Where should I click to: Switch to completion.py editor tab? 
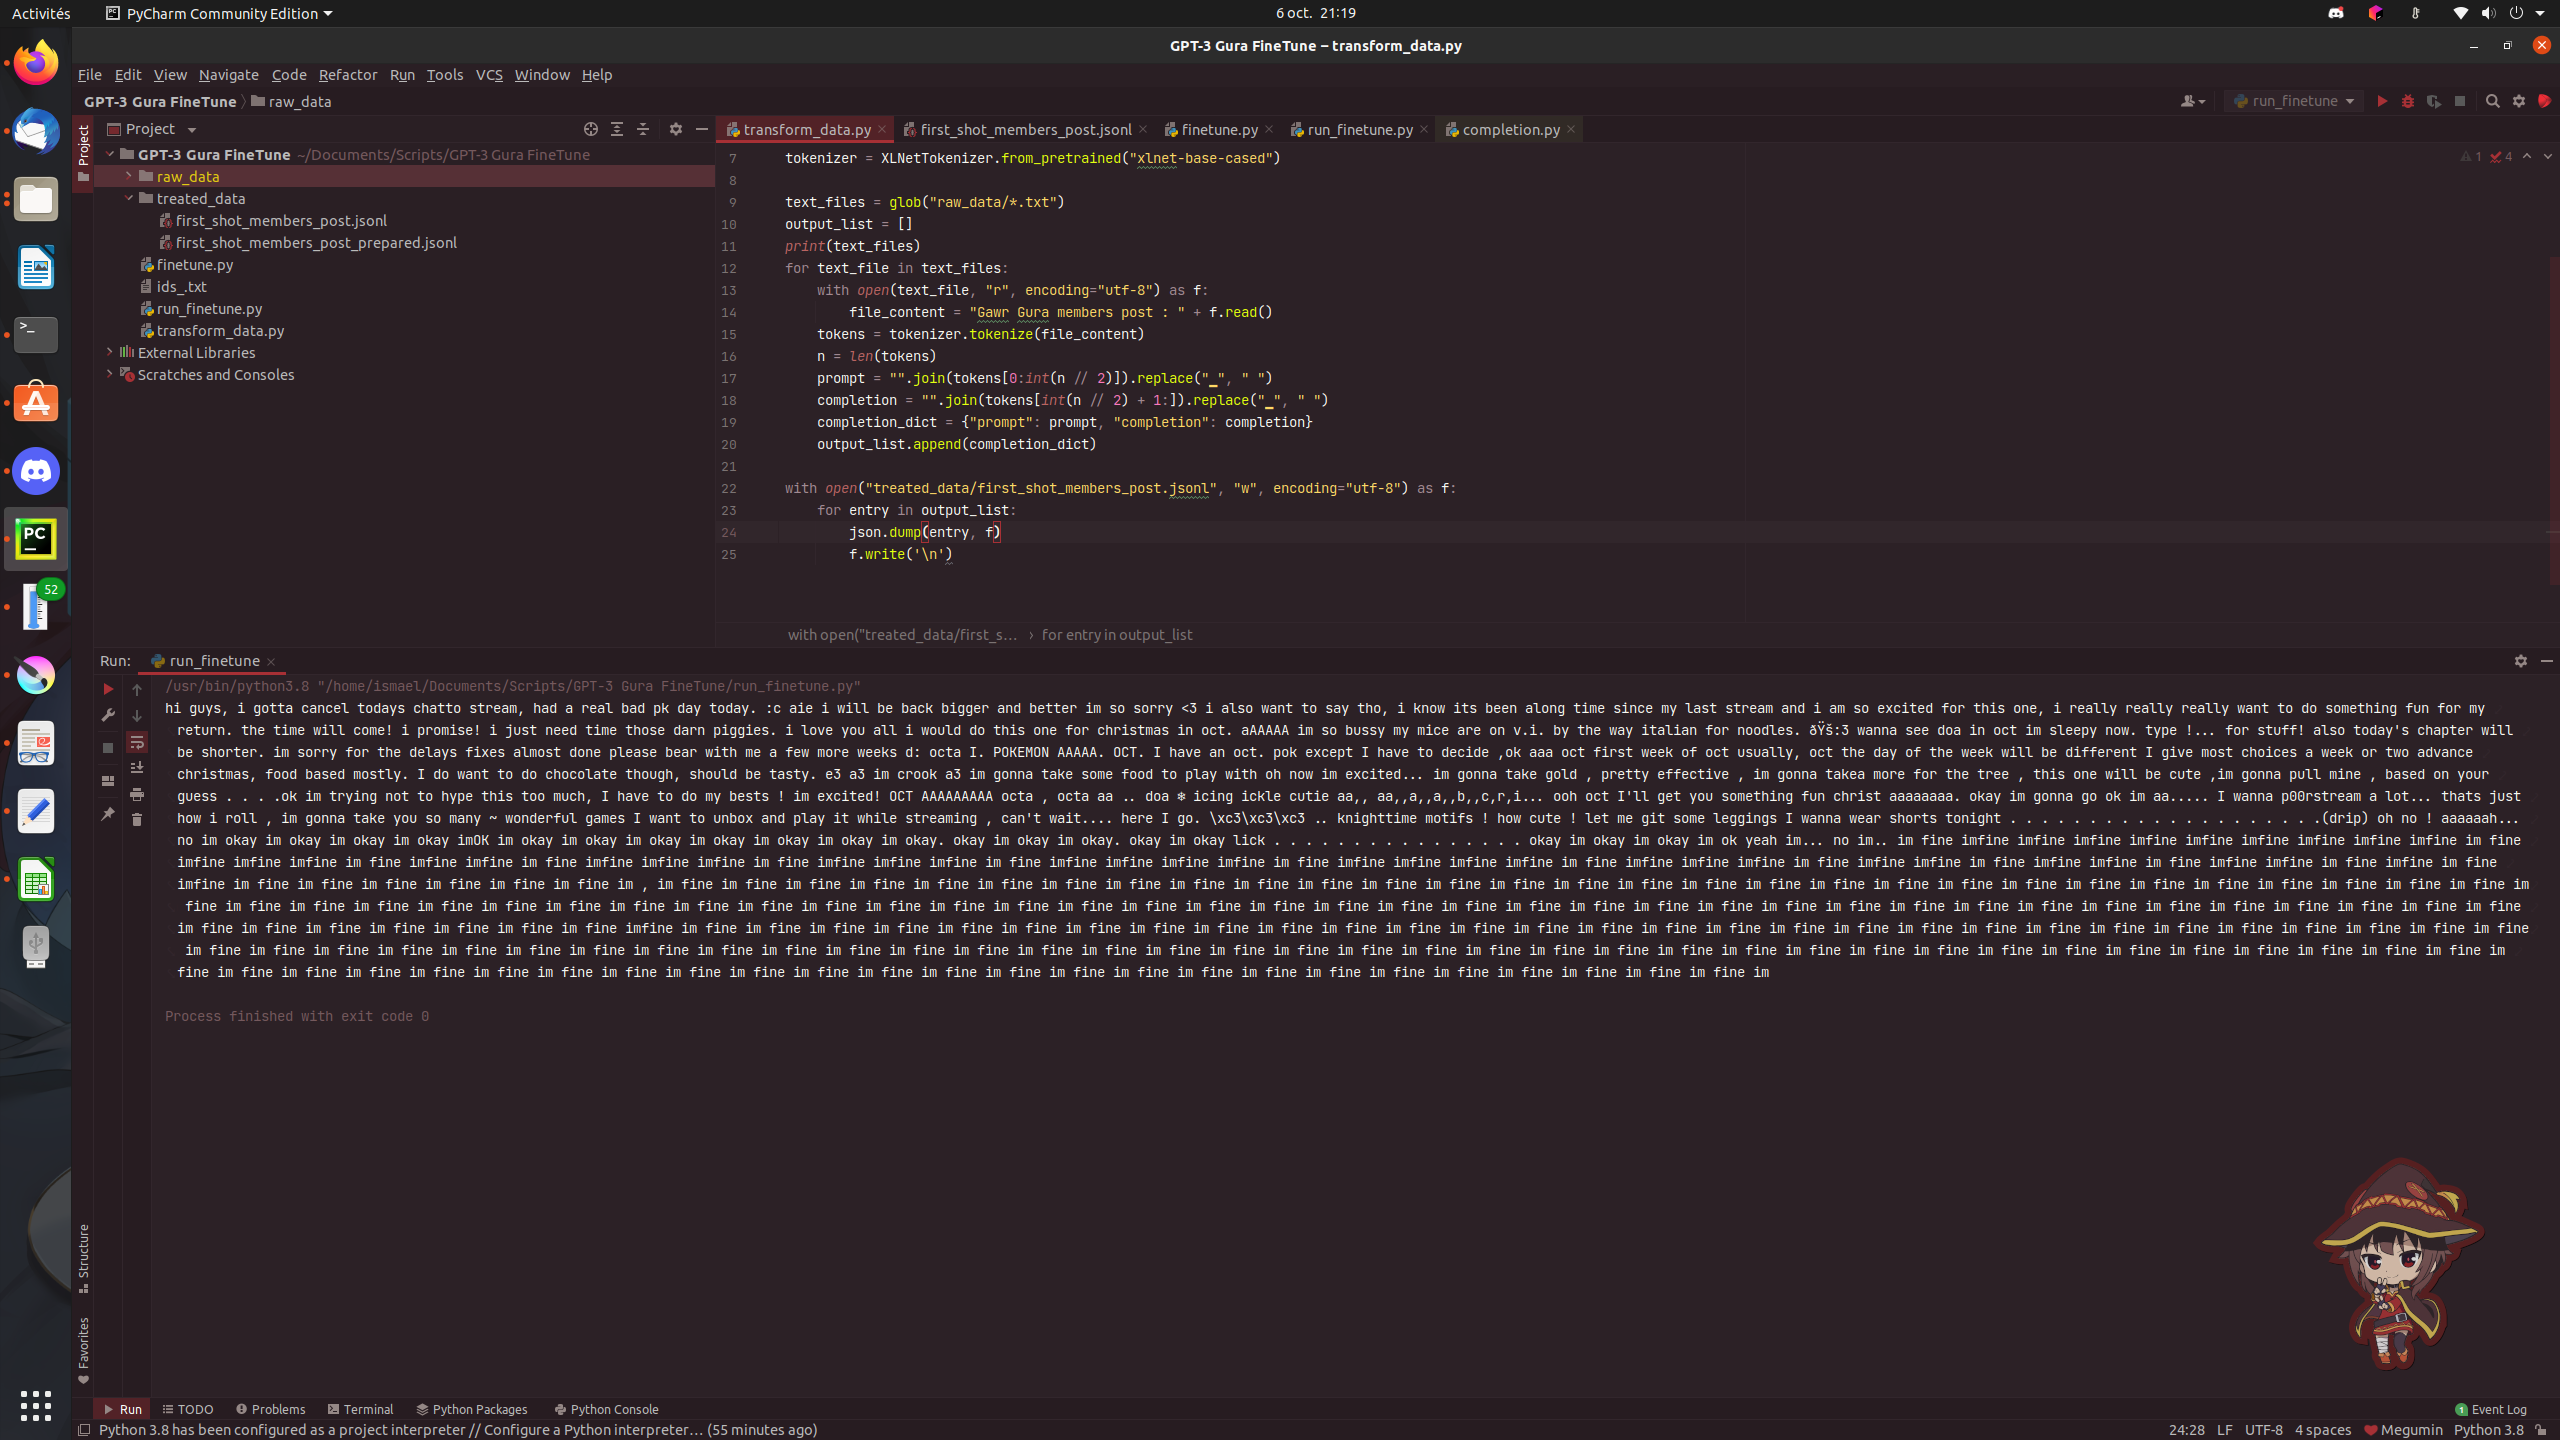(x=1509, y=129)
